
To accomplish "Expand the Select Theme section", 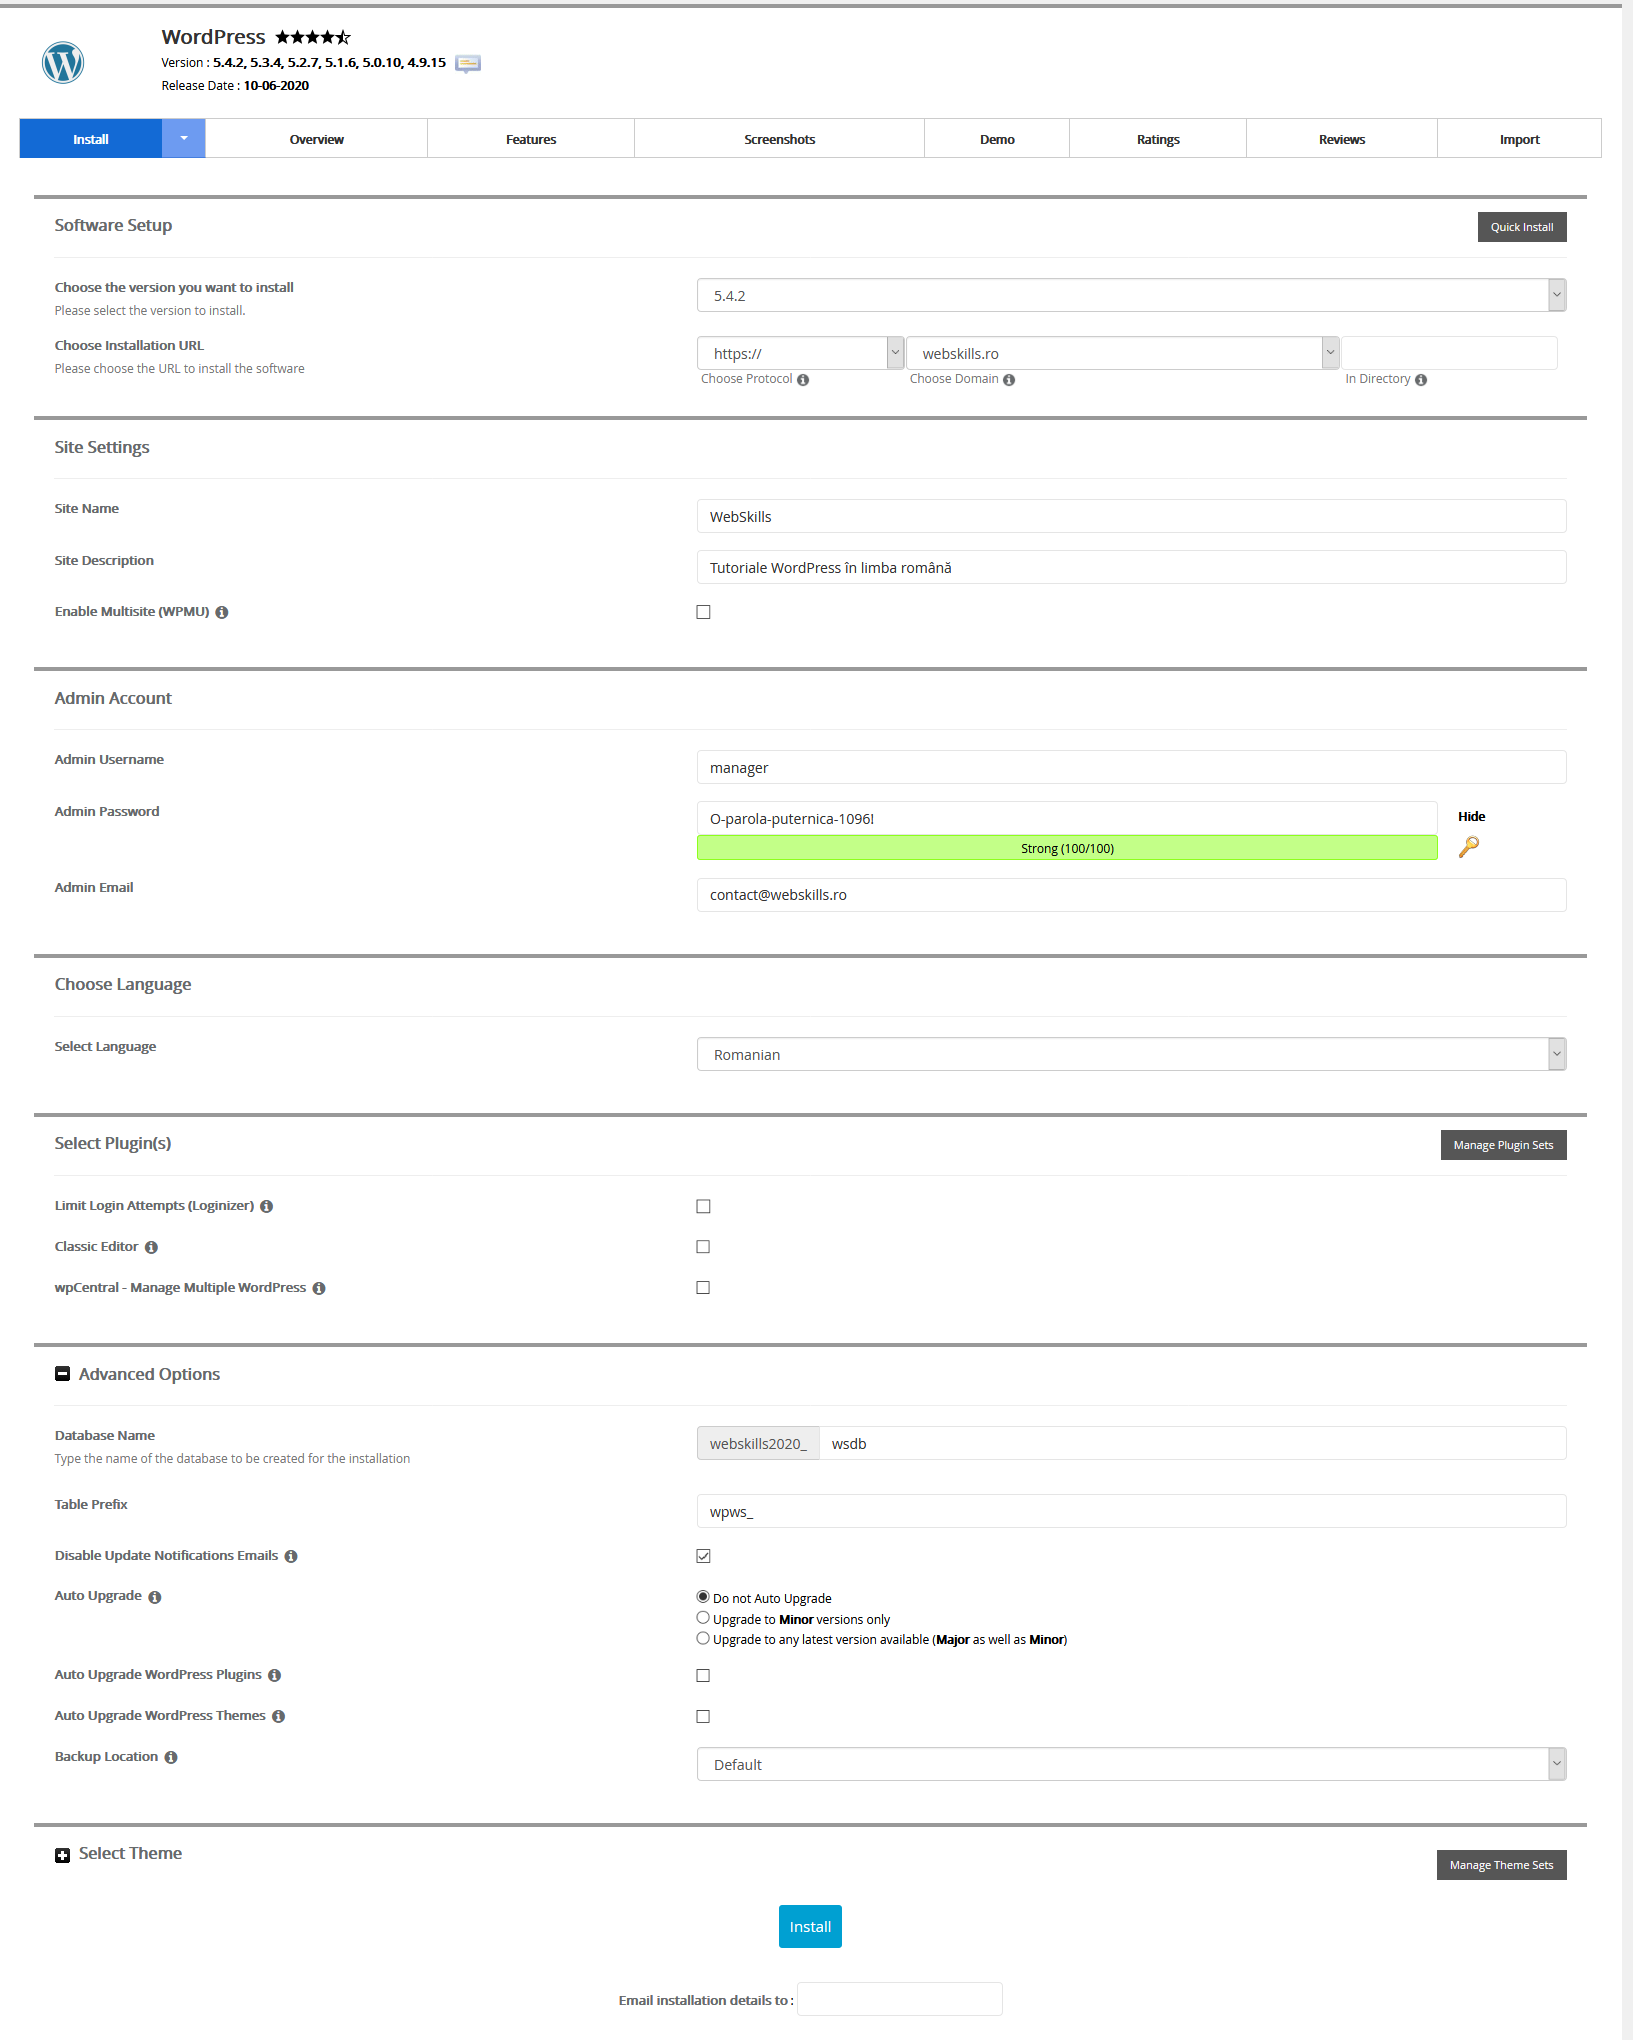I will pos(62,1855).
